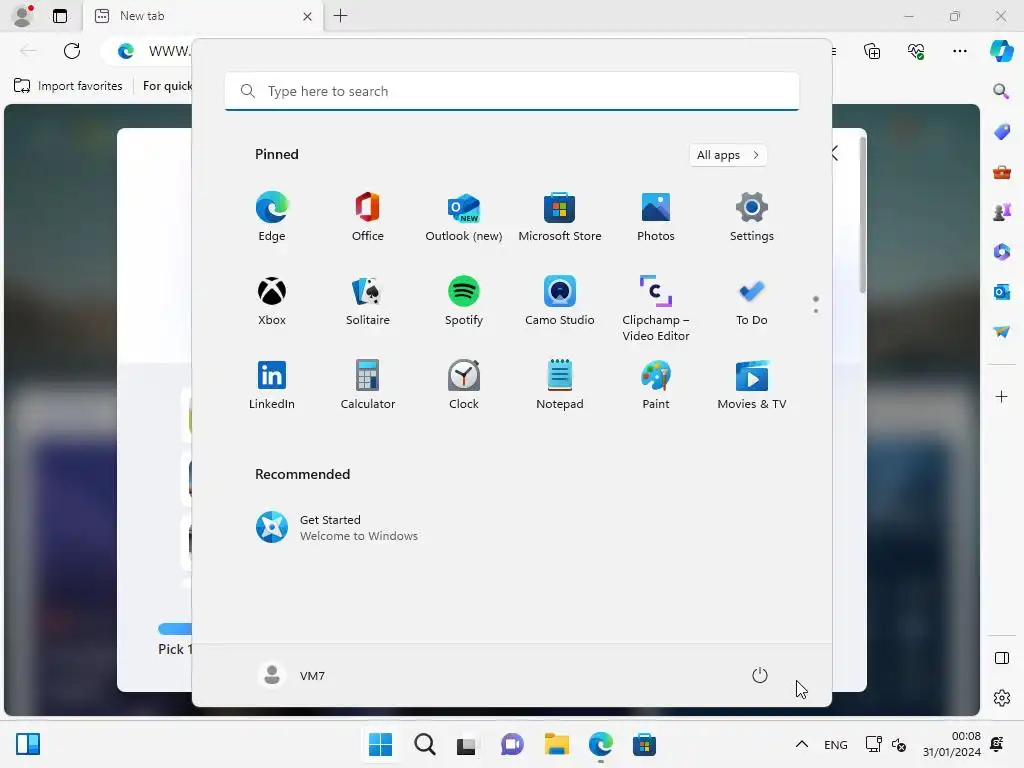This screenshot has height=768, width=1024.
Task: Launch Notepad from pinned apps
Action: click(560, 385)
